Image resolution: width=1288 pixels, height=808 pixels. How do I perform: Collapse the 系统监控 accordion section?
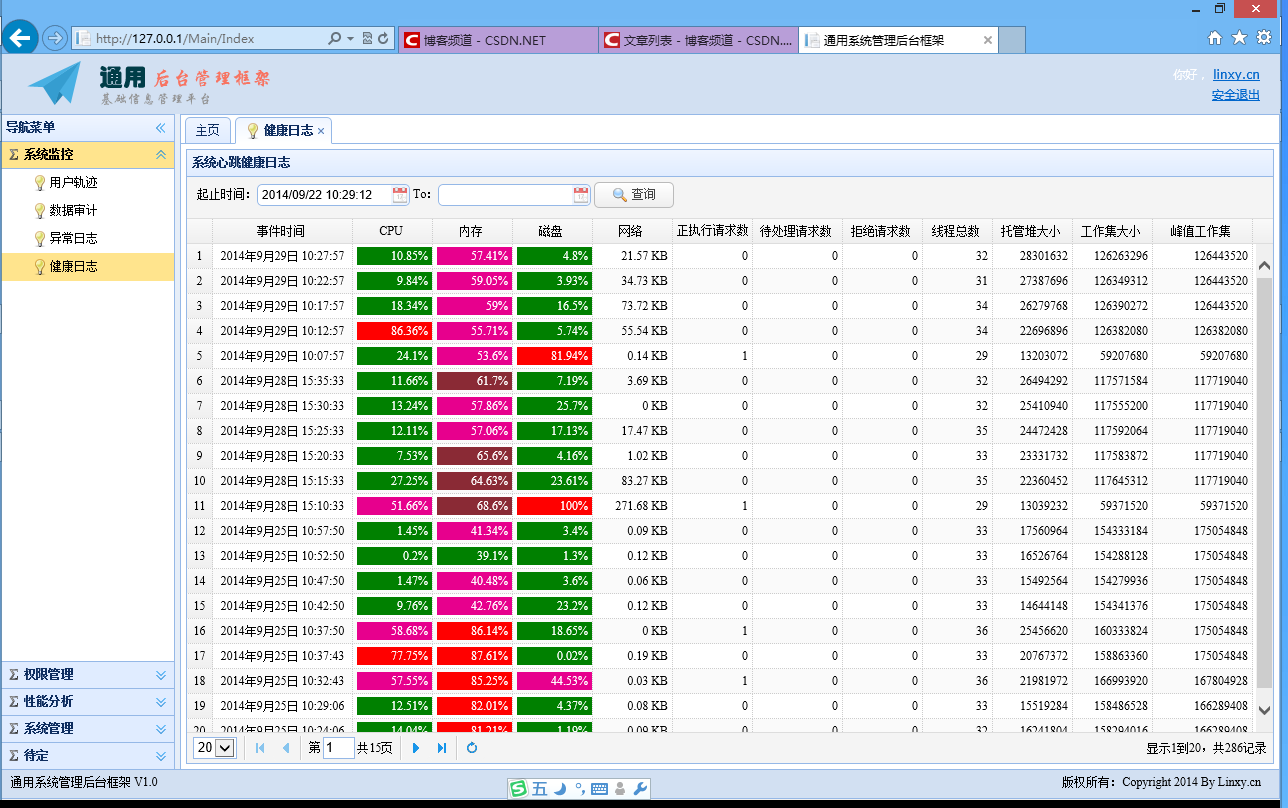[x=160, y=155]
